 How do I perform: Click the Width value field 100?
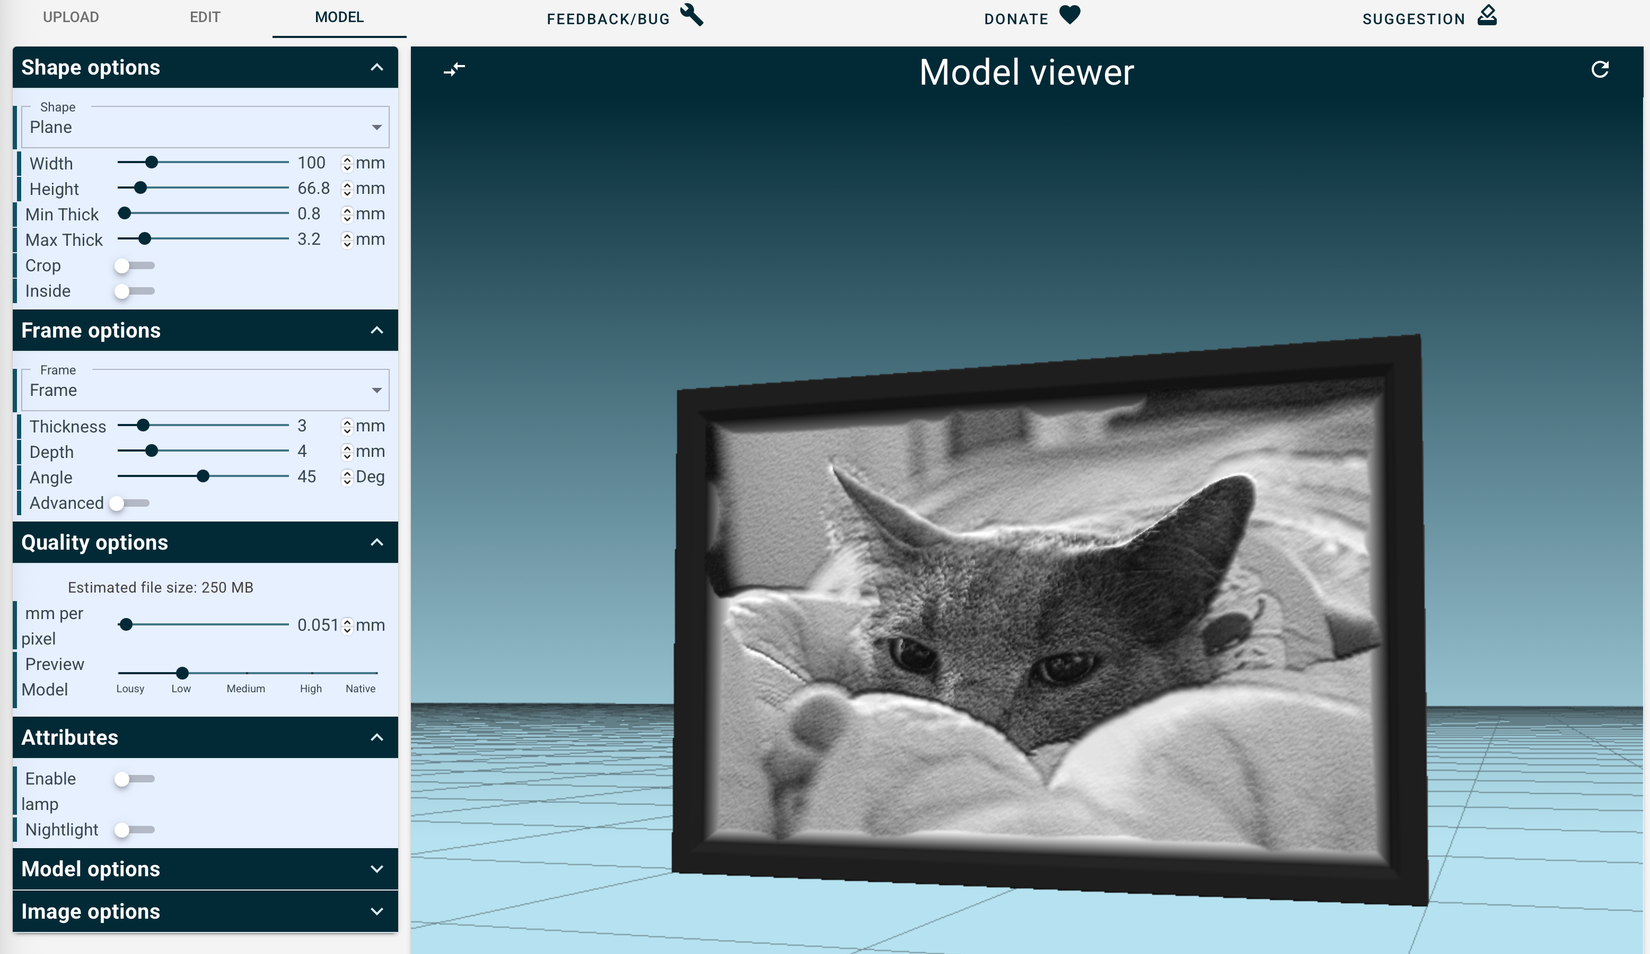point(318,163)
